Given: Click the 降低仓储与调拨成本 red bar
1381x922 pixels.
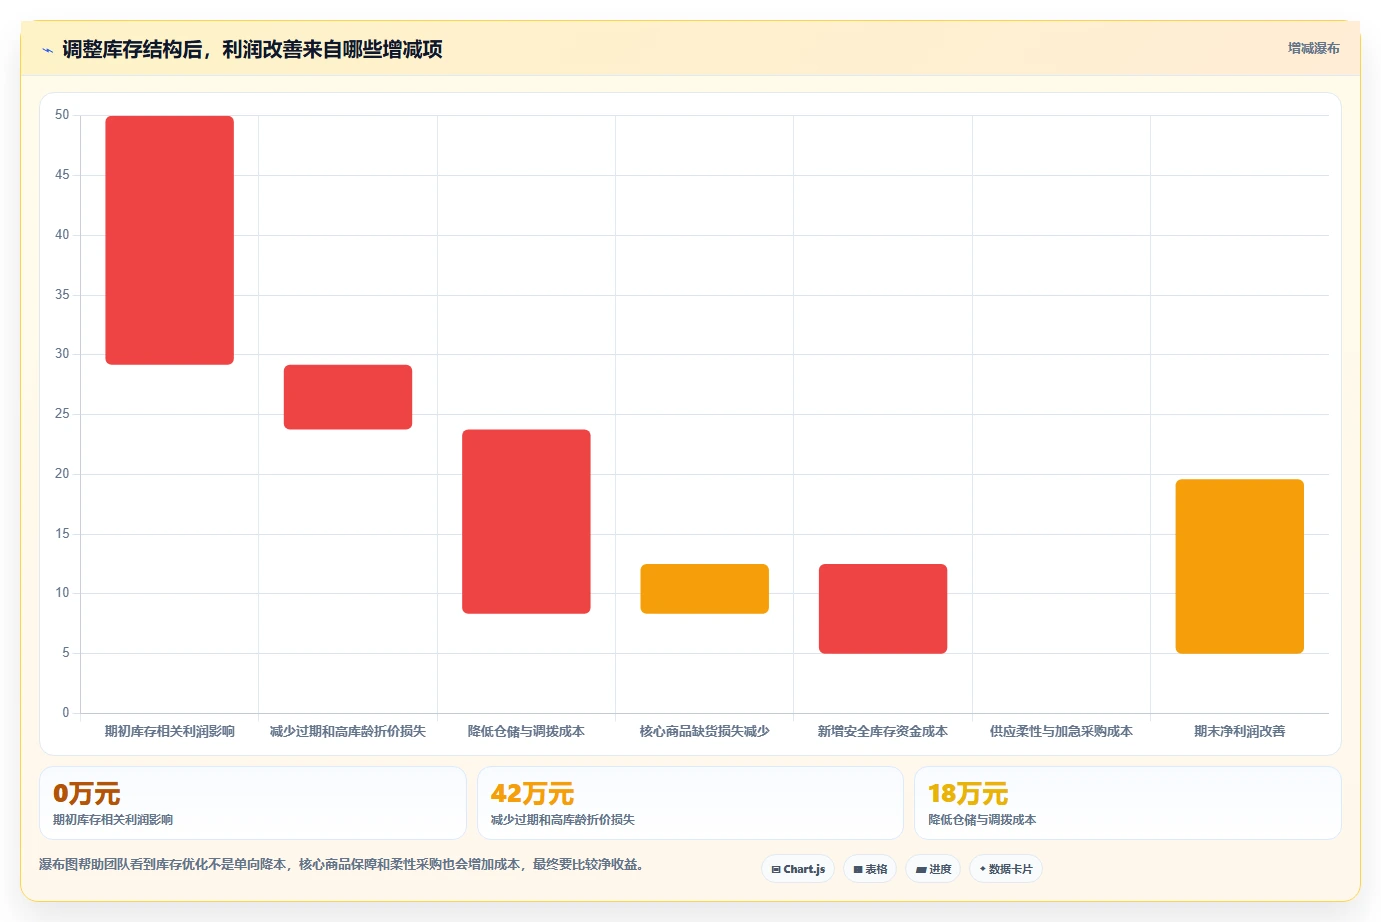Looking at the screenshot, I should [x=526, y=521].
